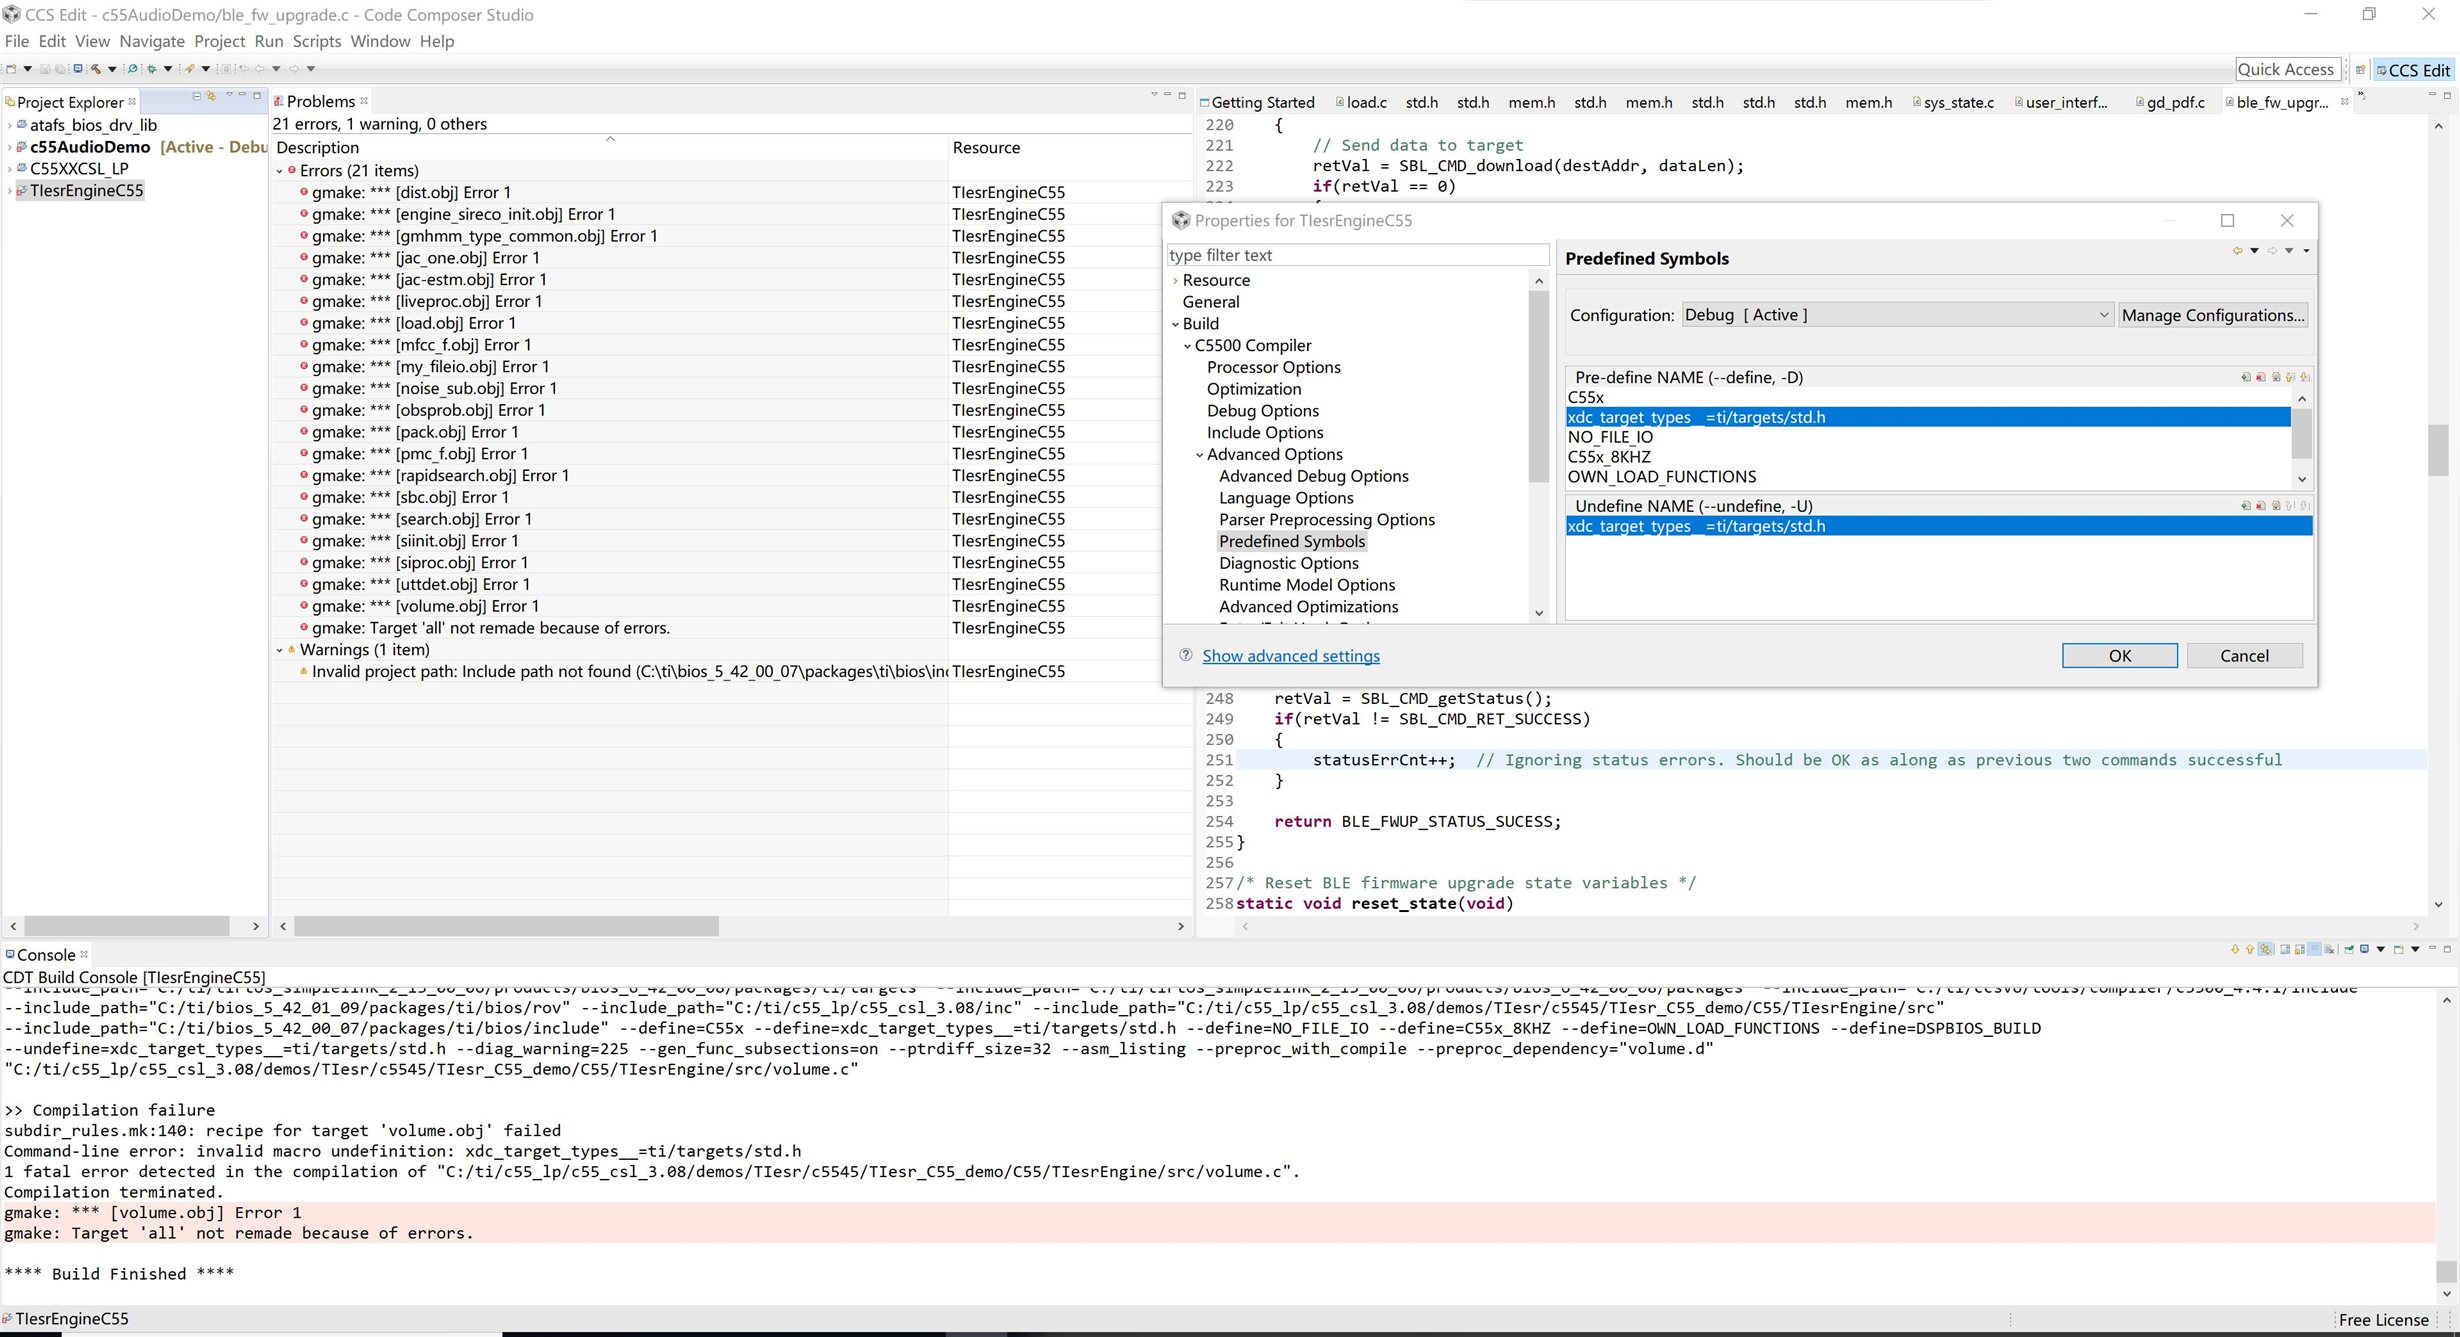Image resolution: width=2460 pixels, height=1337 pixels.
Task: Collapse the Advanced Options tree node
Action: tap(1199, 455)
